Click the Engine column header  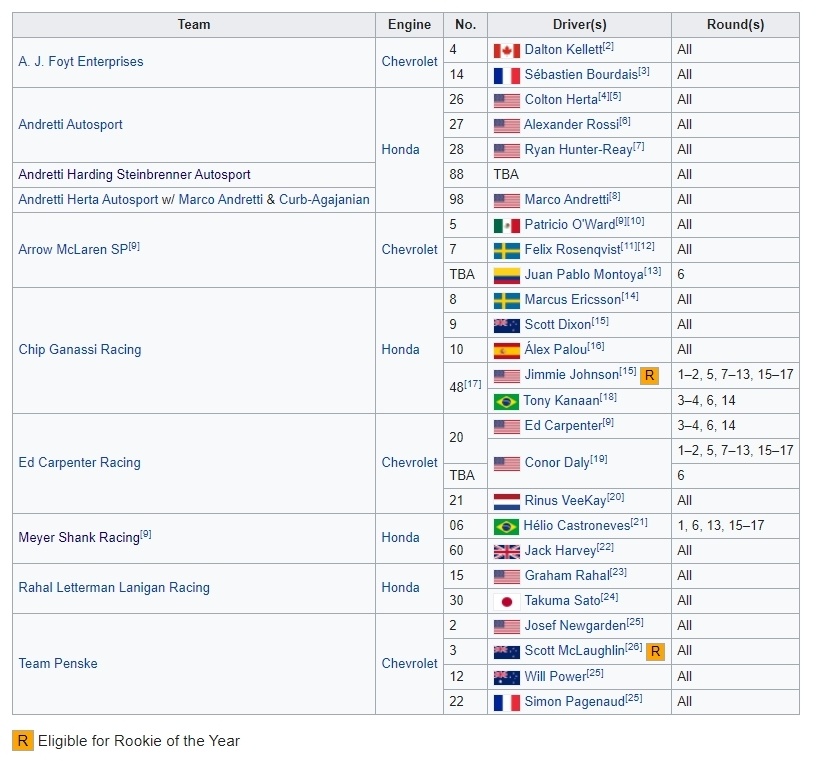410,25
